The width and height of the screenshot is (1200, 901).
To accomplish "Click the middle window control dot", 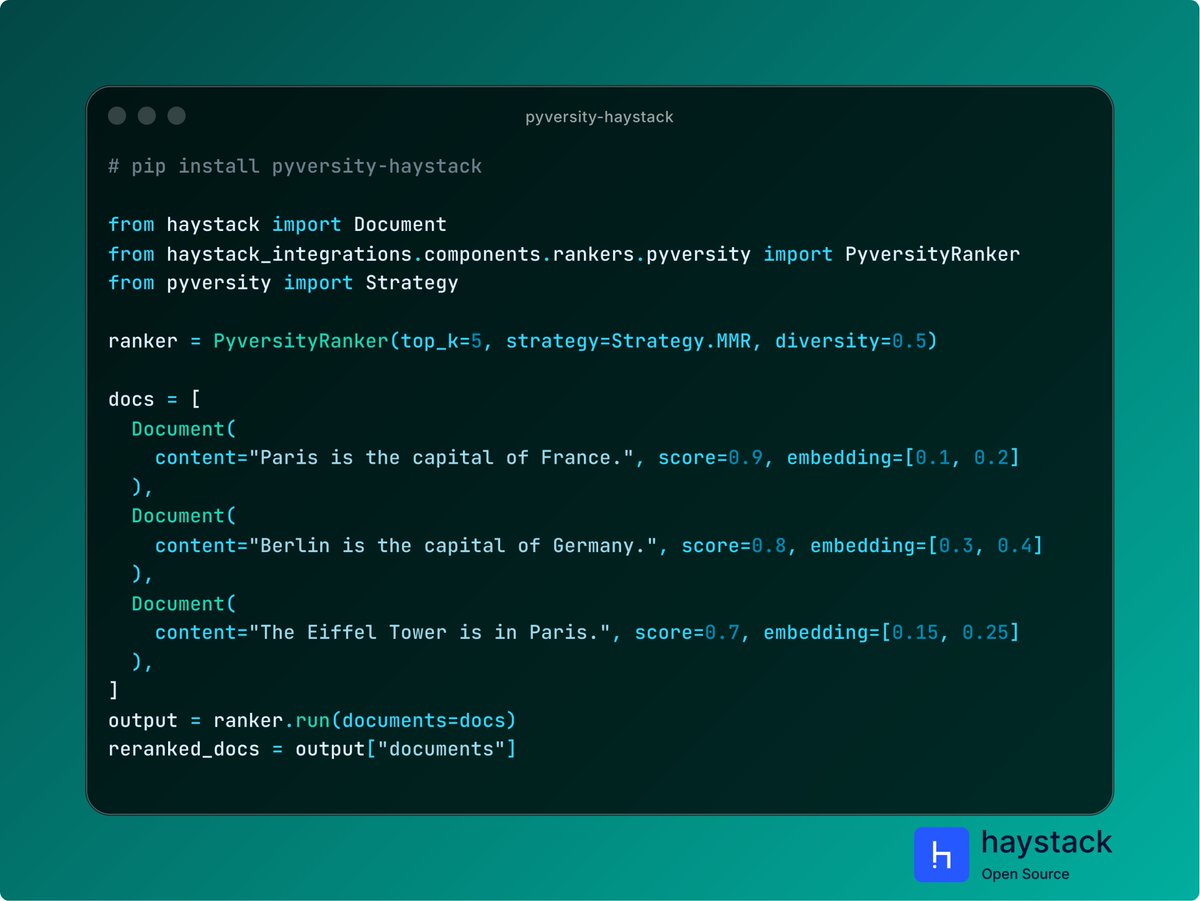I will (147, 116).
